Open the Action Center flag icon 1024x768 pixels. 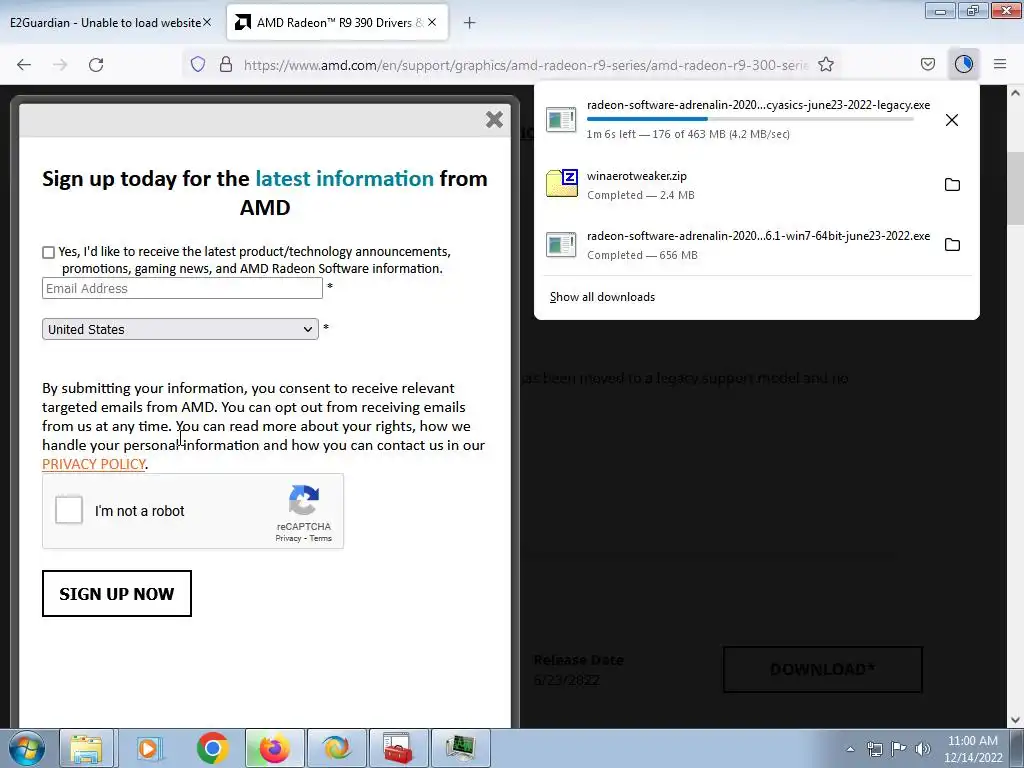pyautogui.click(x=899, y=749)
